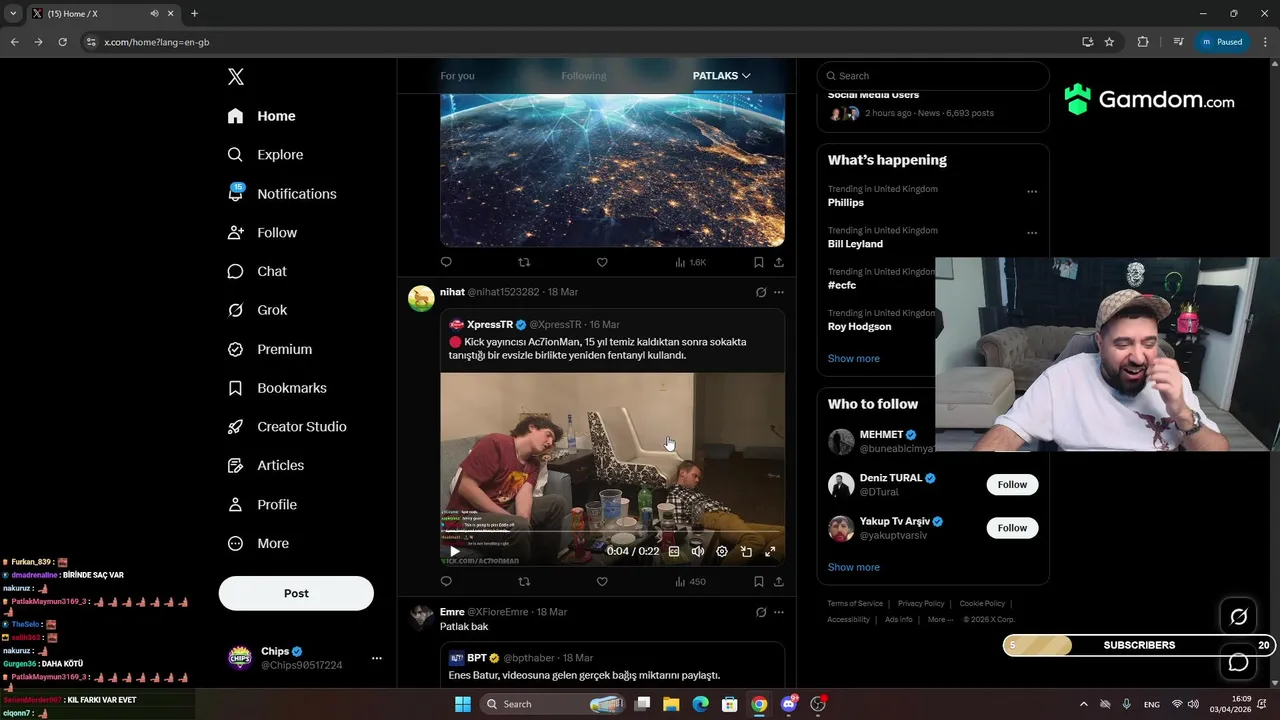Click the X search field
Screen dimensions: 1280x720
click(x=932, y=76)
